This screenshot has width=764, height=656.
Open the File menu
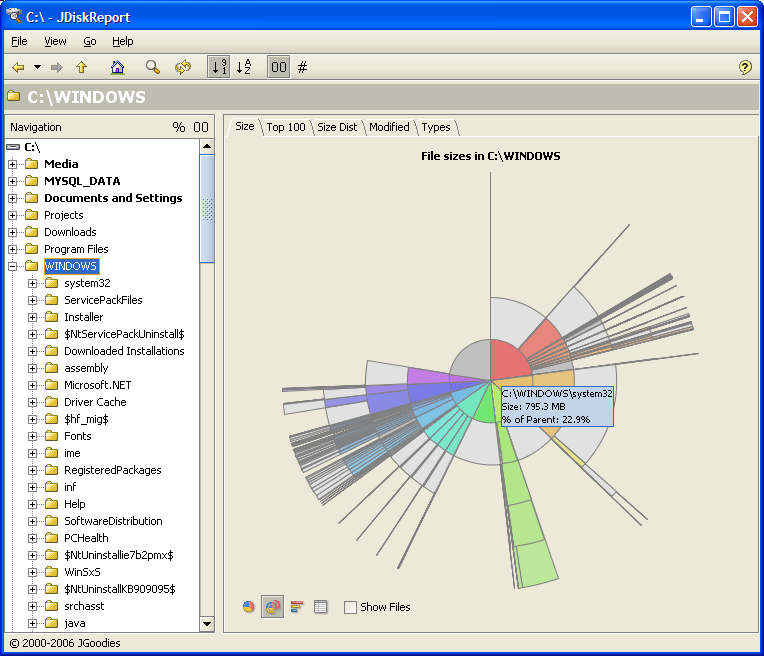[x=19, y=41]
